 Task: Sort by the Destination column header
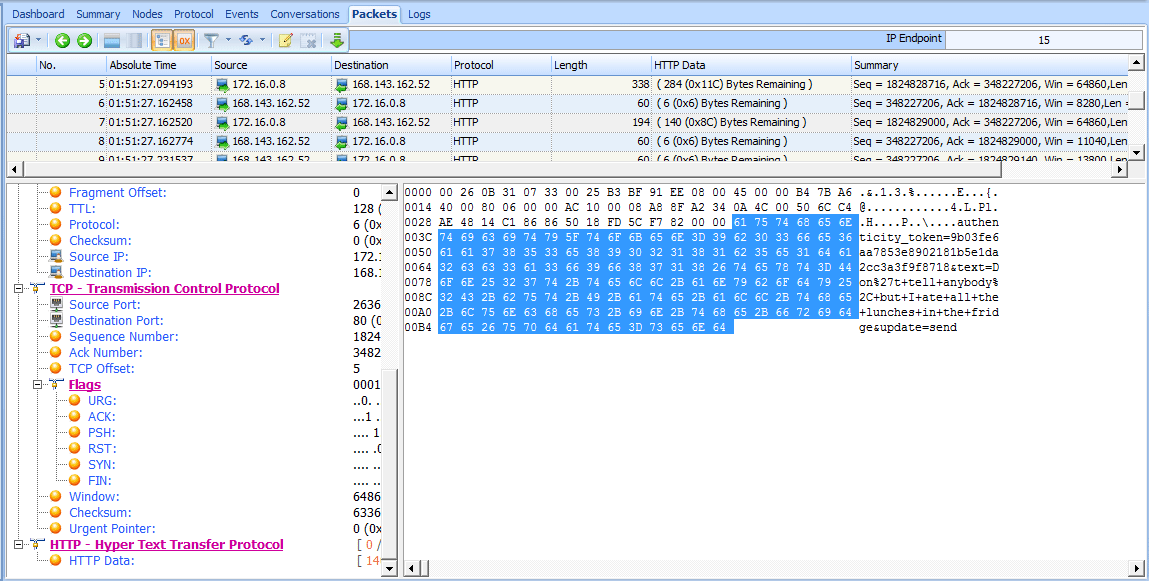point(391,65)
